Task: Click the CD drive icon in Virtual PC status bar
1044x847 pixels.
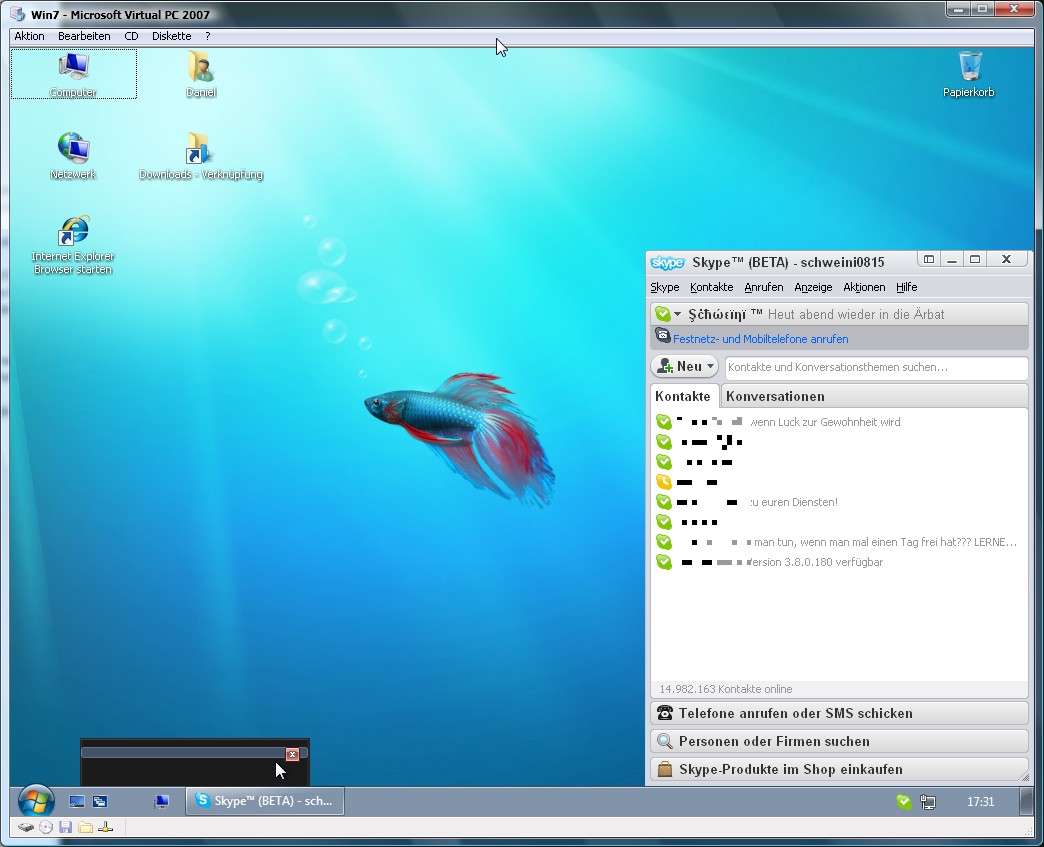Action: click(46, 827)
